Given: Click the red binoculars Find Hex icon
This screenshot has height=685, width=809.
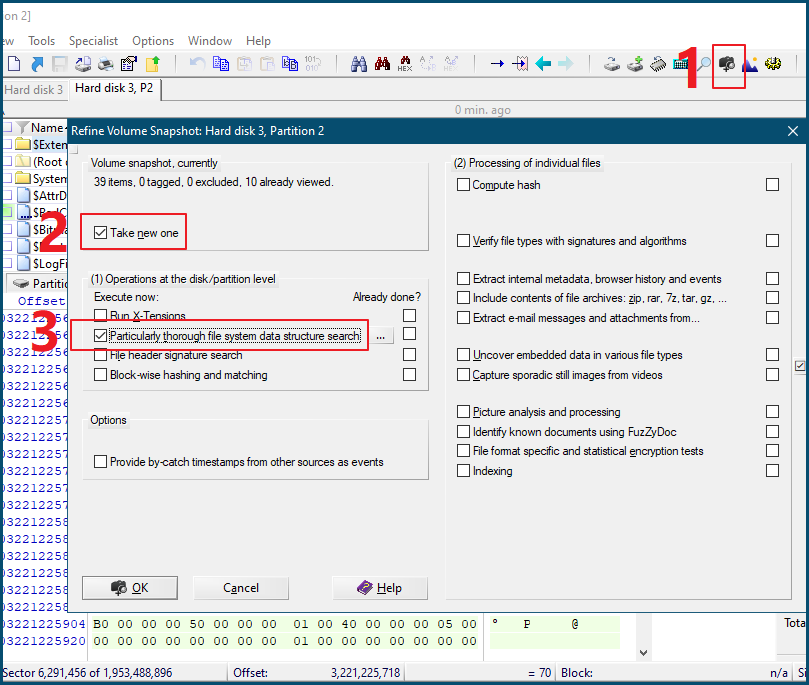Looking at the screenshot, I should tap(381, 64).
